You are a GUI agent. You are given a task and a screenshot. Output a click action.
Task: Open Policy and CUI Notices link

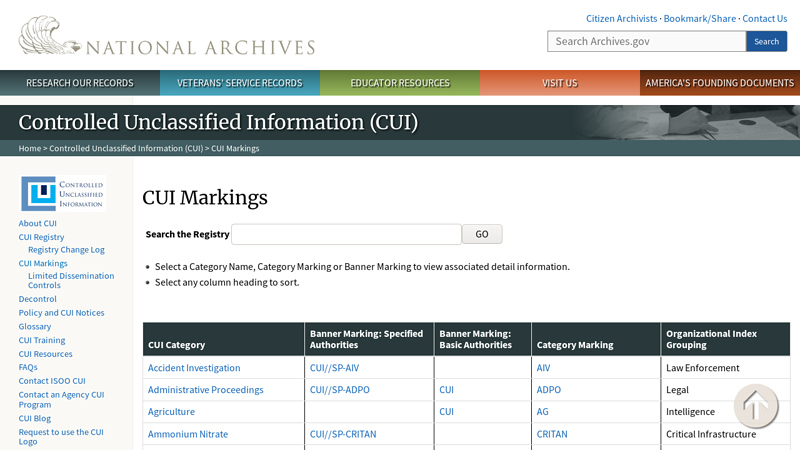click(x=61, y=312)
